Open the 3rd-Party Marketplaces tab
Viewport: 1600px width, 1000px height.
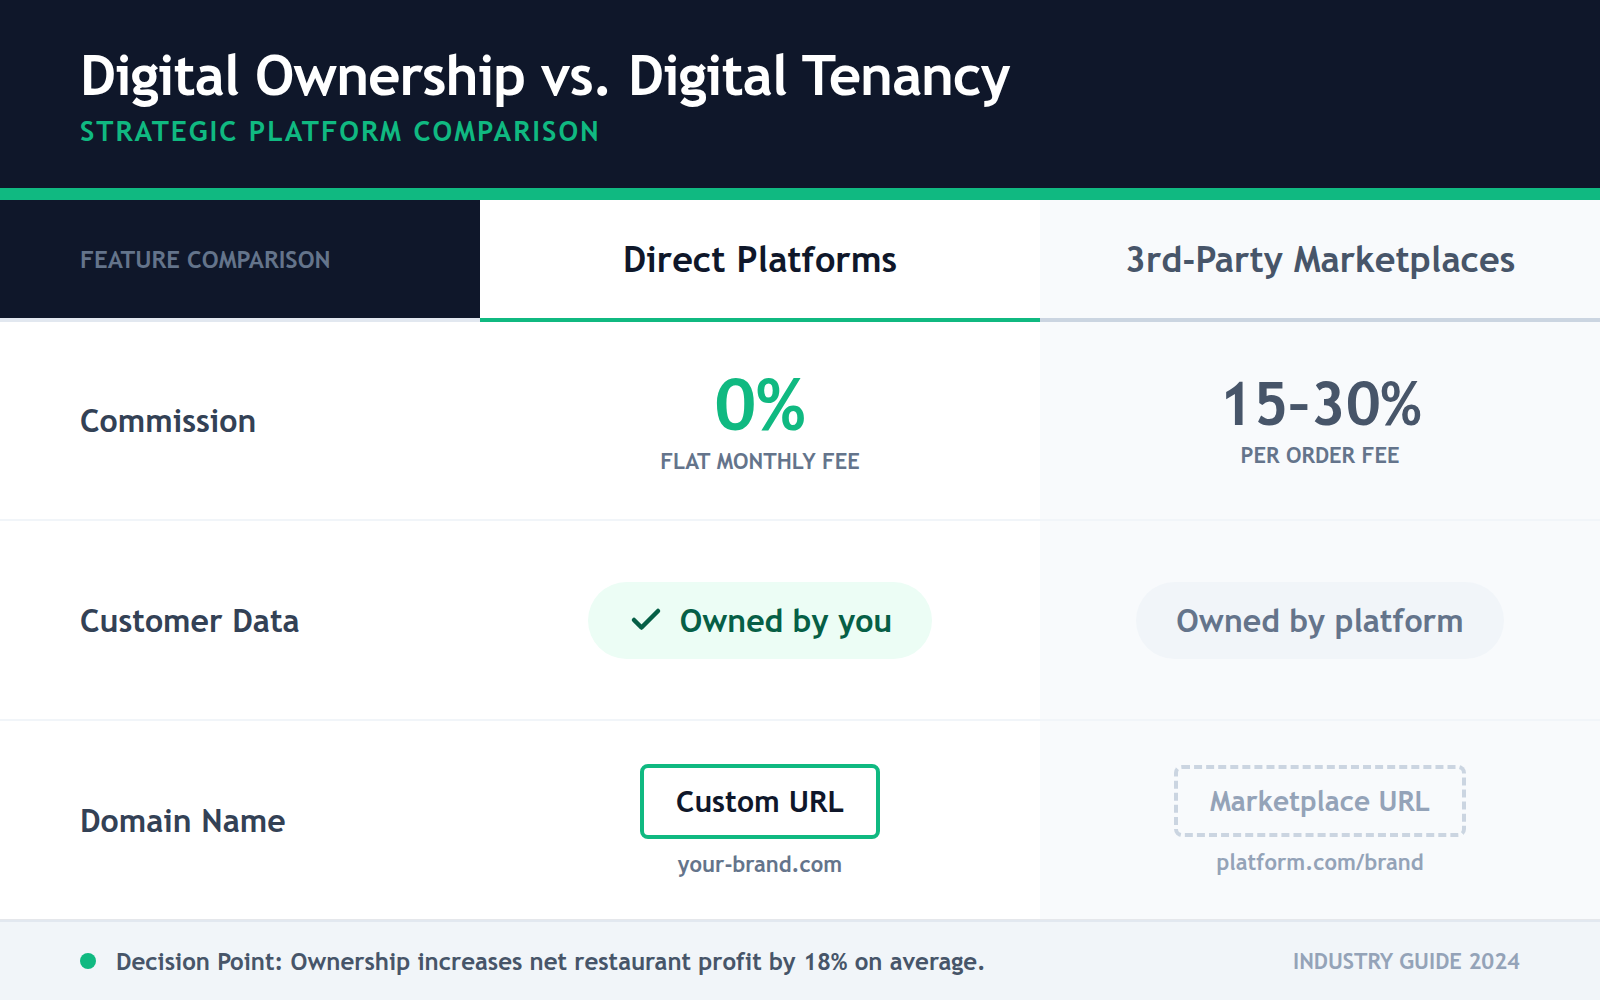pyautogui.click(x=1320, y=259)
